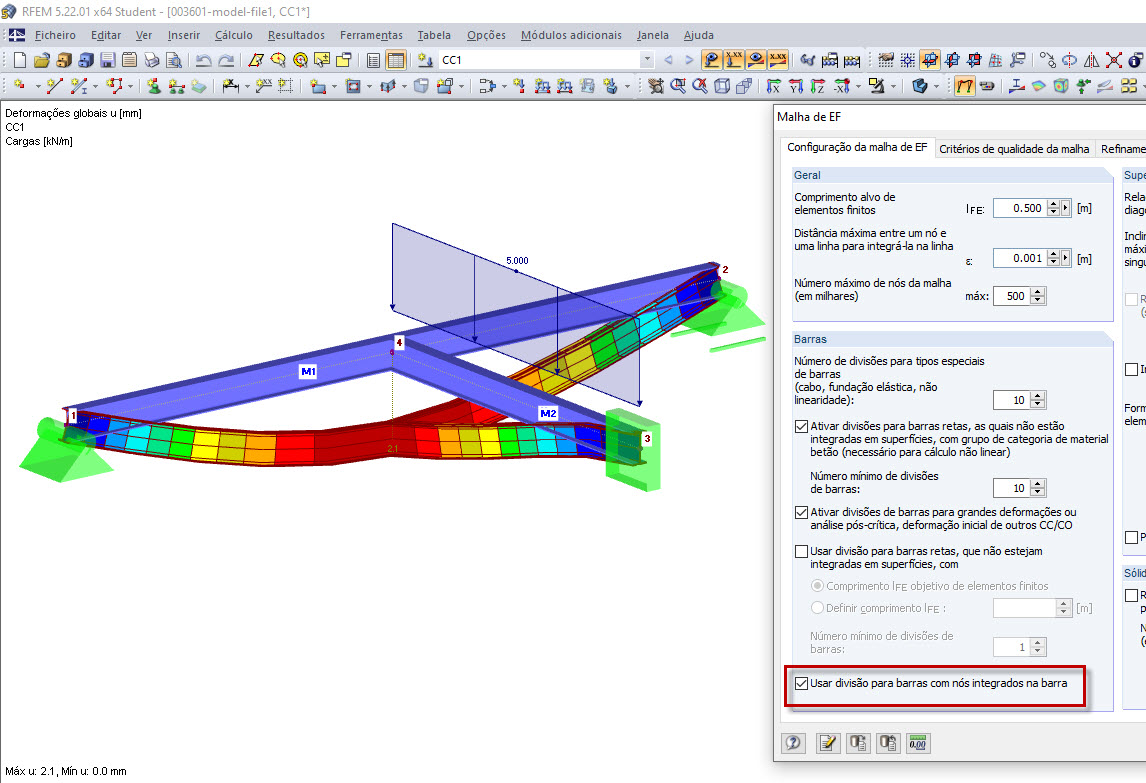Click node label 4 in the model view
The width and height of the screenshot is (1146, 783).
tap(399, 342)
